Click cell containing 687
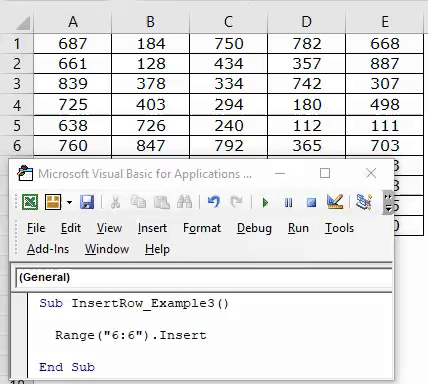Image resolution: width=428 pixels, height=384 pixels. [x=73, y=44]
